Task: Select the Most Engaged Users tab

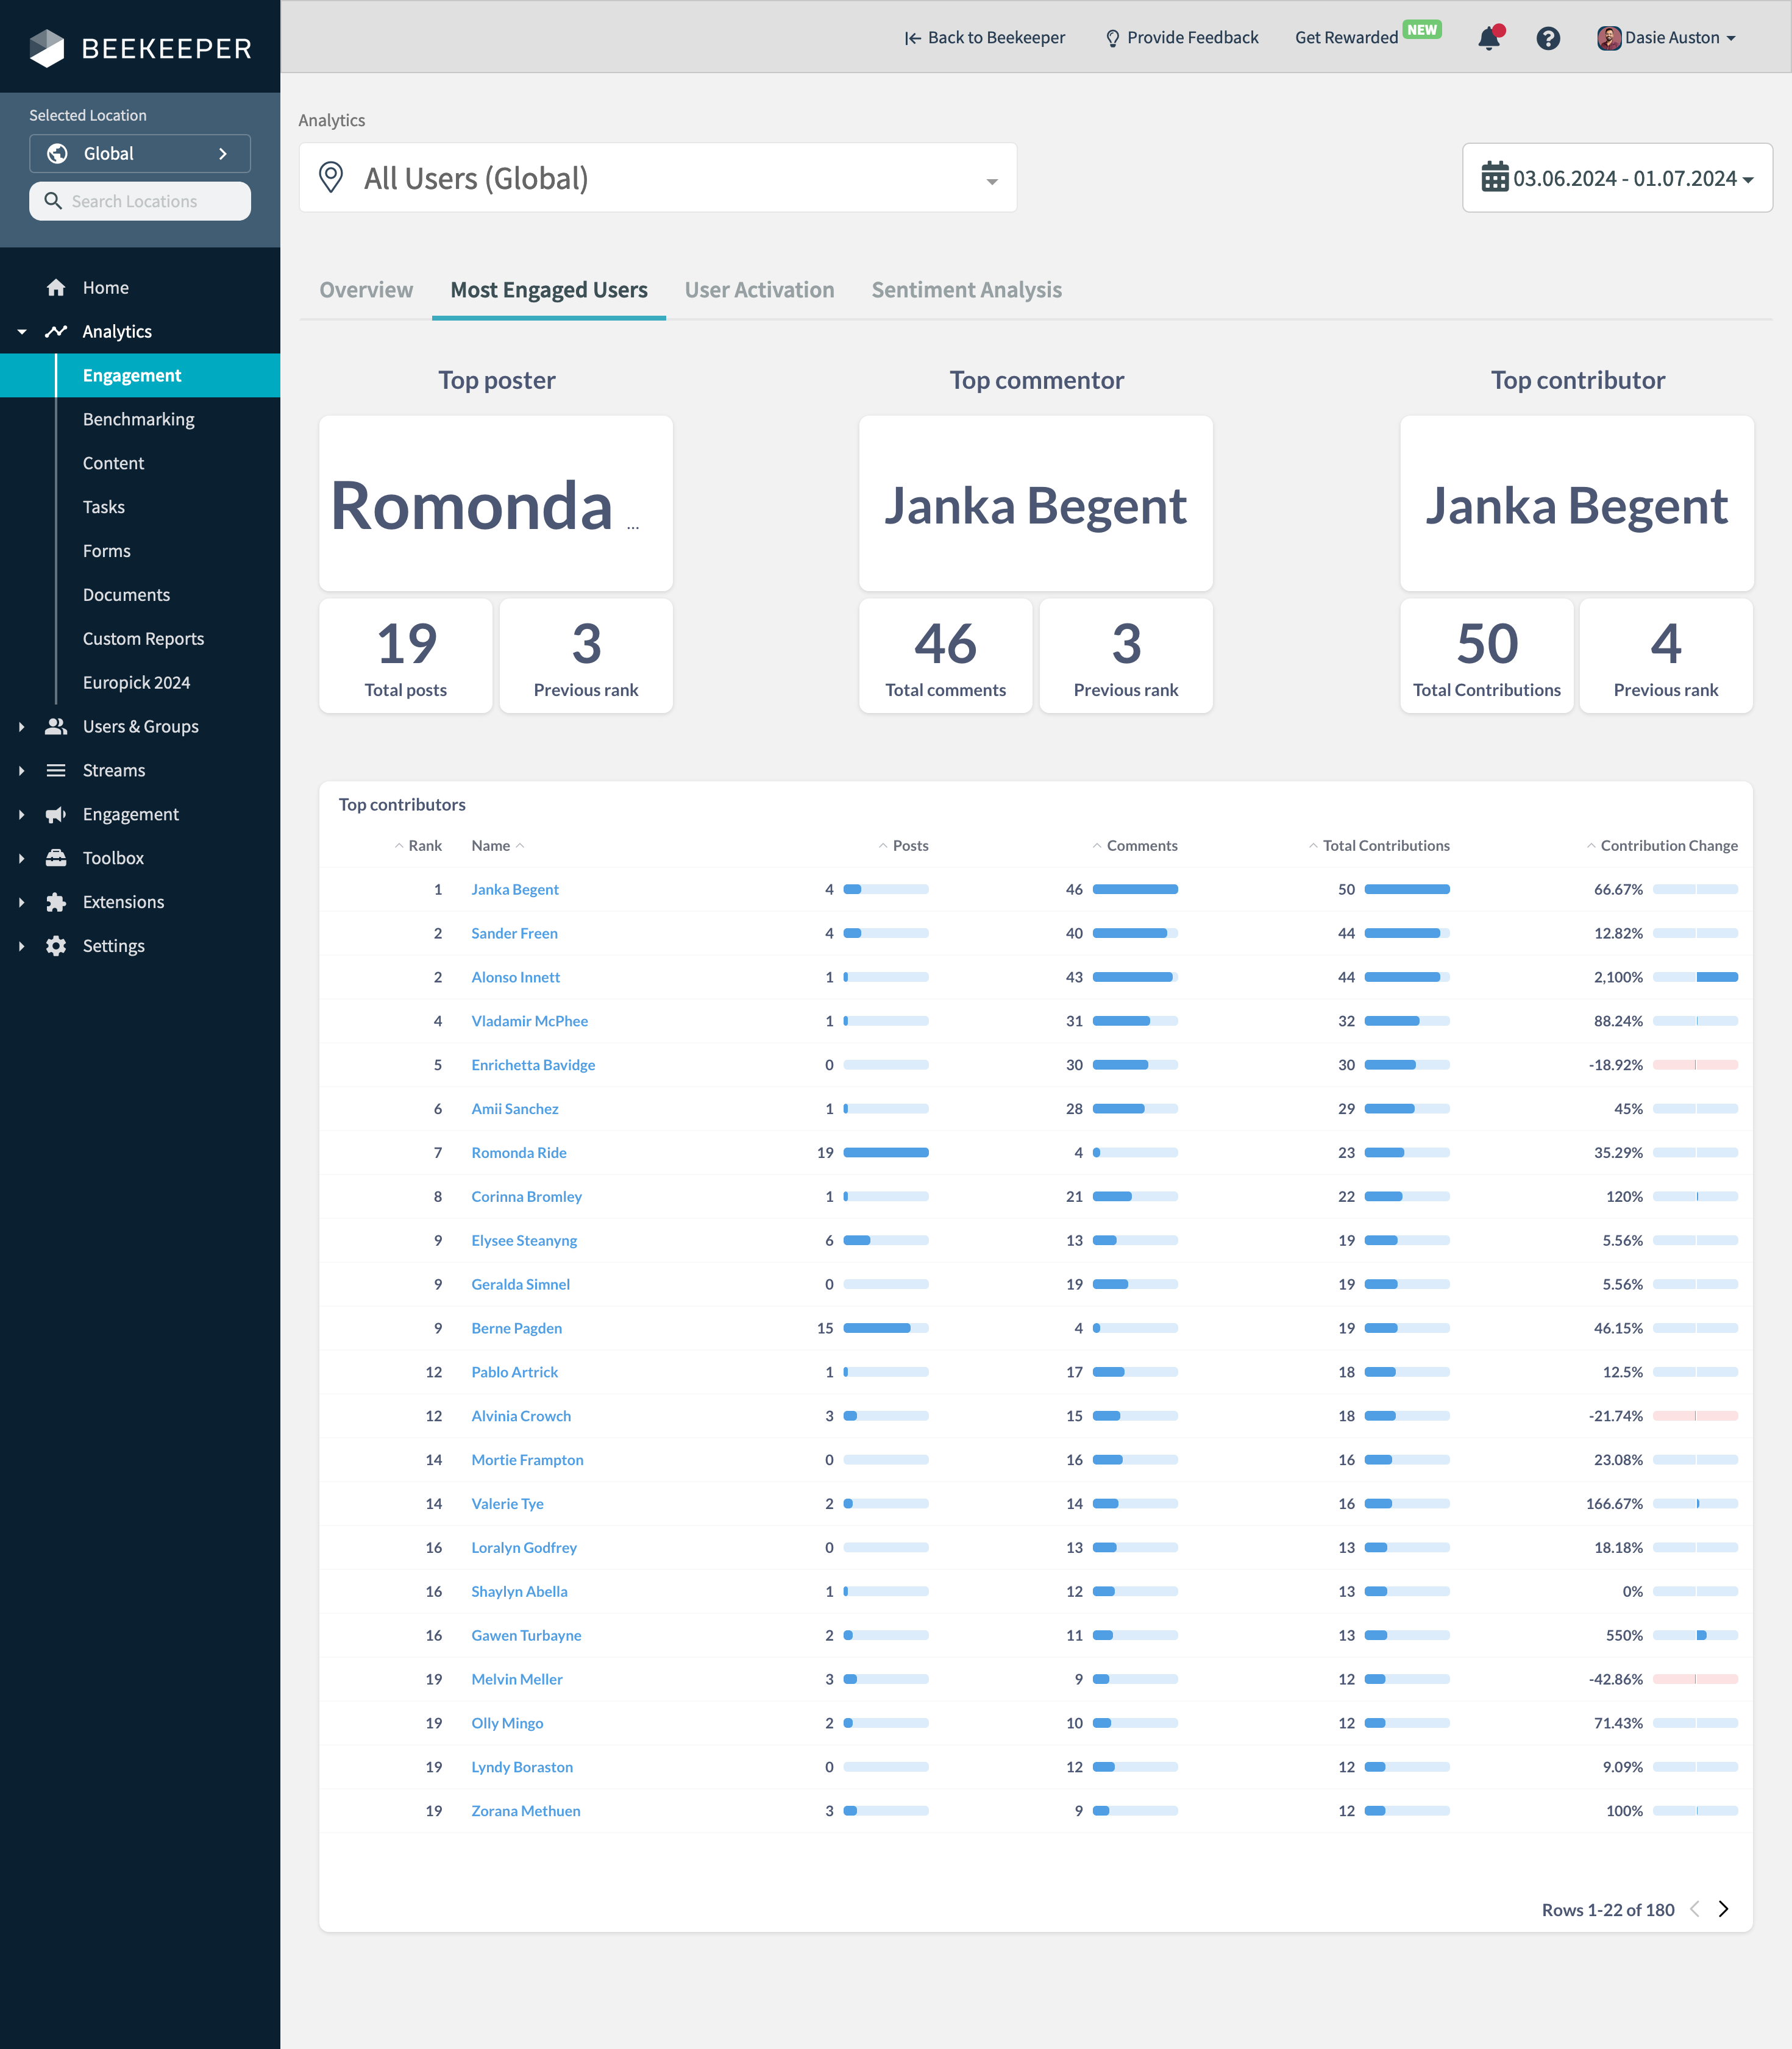Action: [549, 290]
